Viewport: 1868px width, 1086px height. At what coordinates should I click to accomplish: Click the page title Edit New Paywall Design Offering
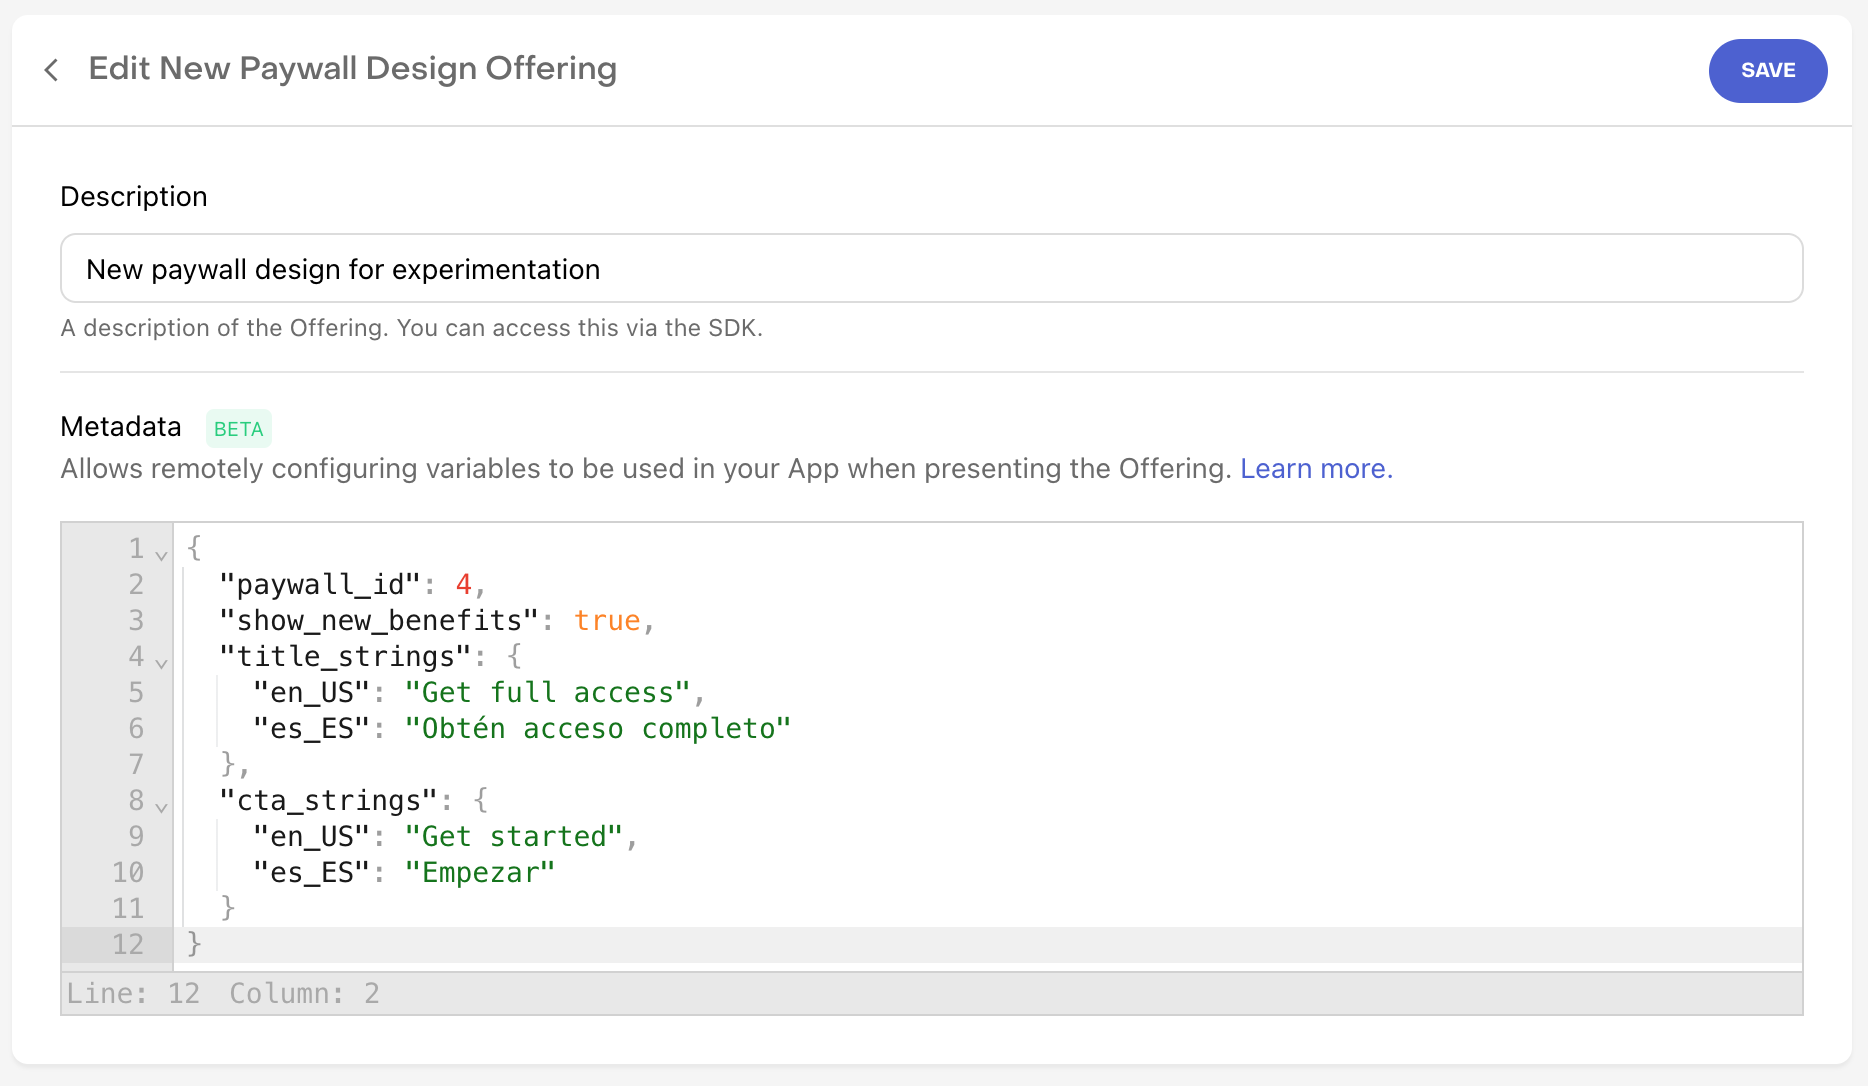pyautogui.click(x=352, y=69)
